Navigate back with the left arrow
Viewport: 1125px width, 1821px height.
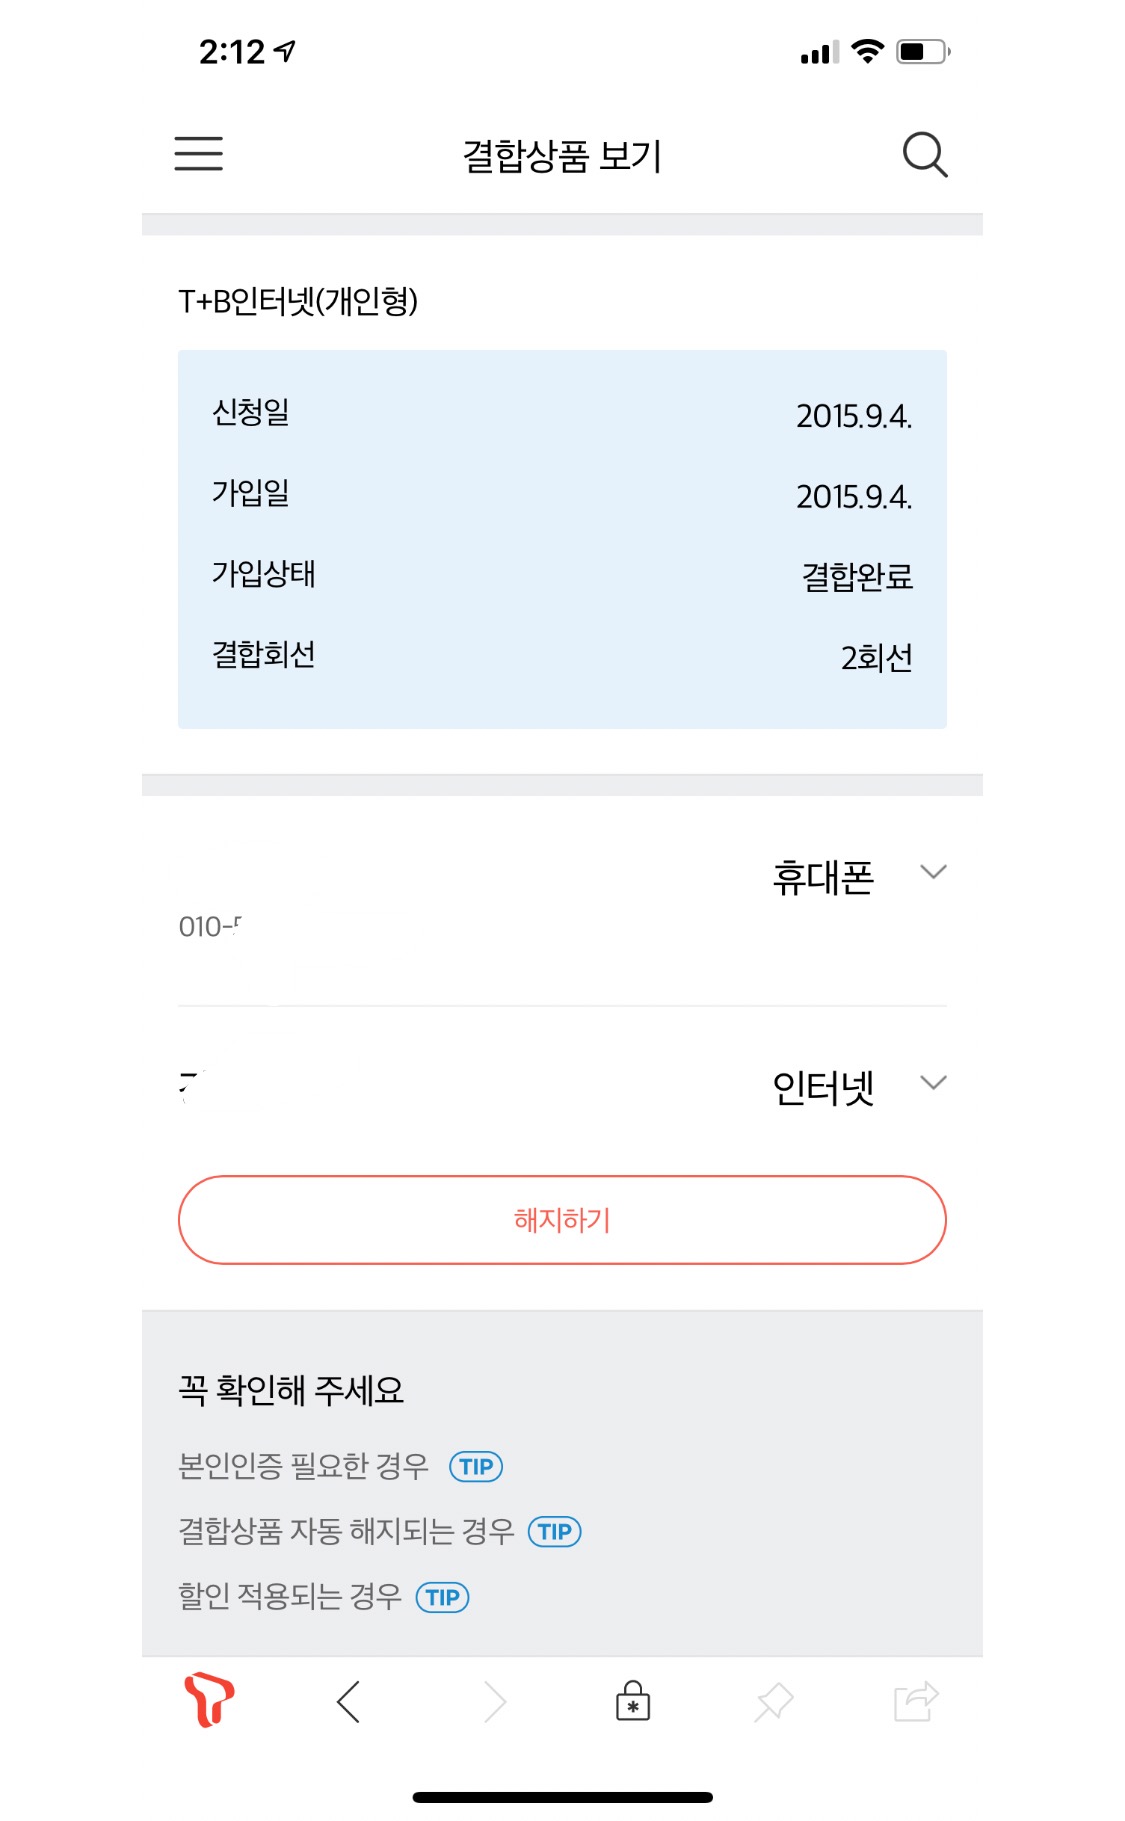point(349,1701)
